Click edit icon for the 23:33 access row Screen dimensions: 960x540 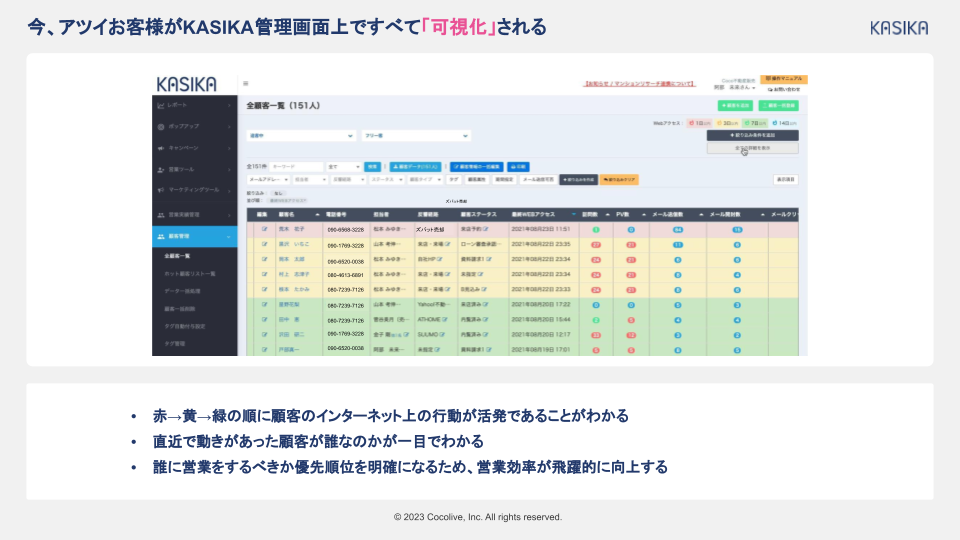tap(264, 290)
